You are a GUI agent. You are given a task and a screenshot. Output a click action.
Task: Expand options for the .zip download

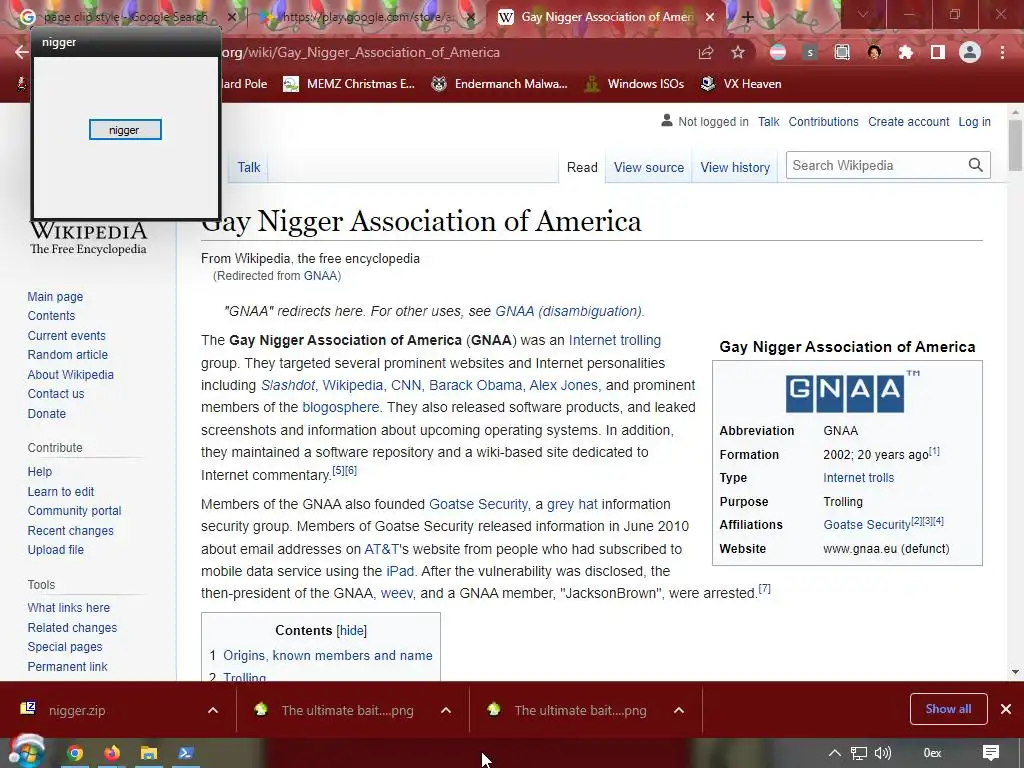[x=213, y=711]
